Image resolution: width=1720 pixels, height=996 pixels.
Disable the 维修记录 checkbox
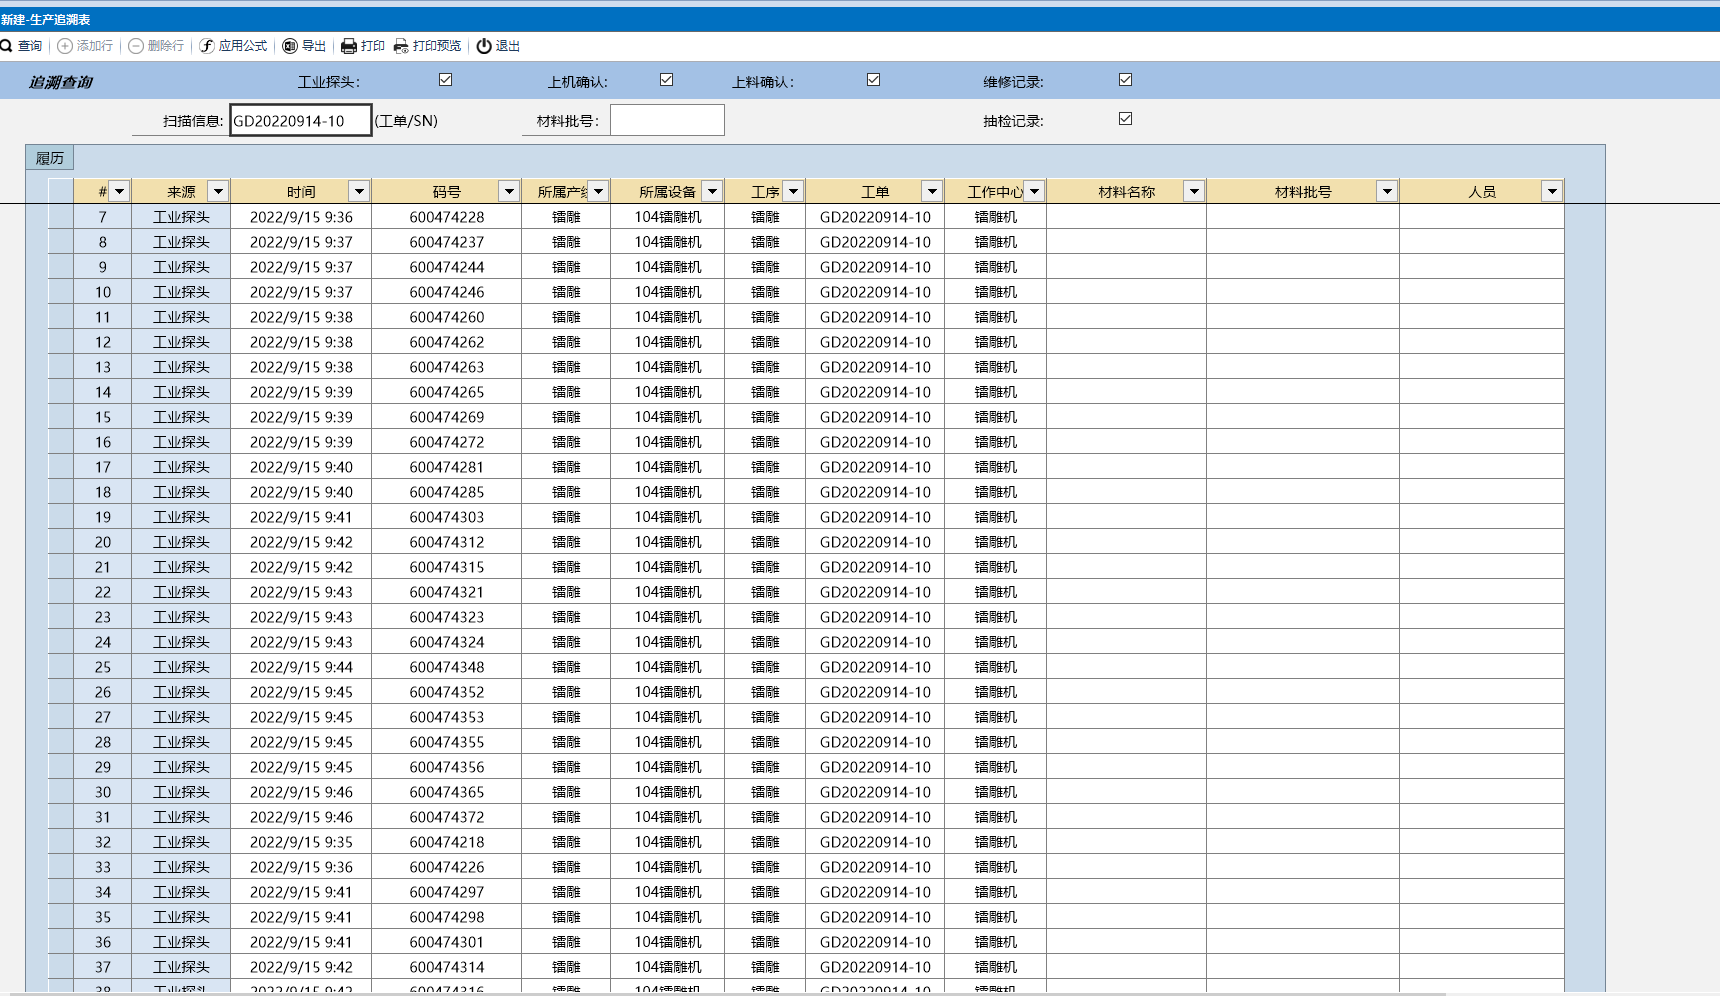[x=1126, y=80]
